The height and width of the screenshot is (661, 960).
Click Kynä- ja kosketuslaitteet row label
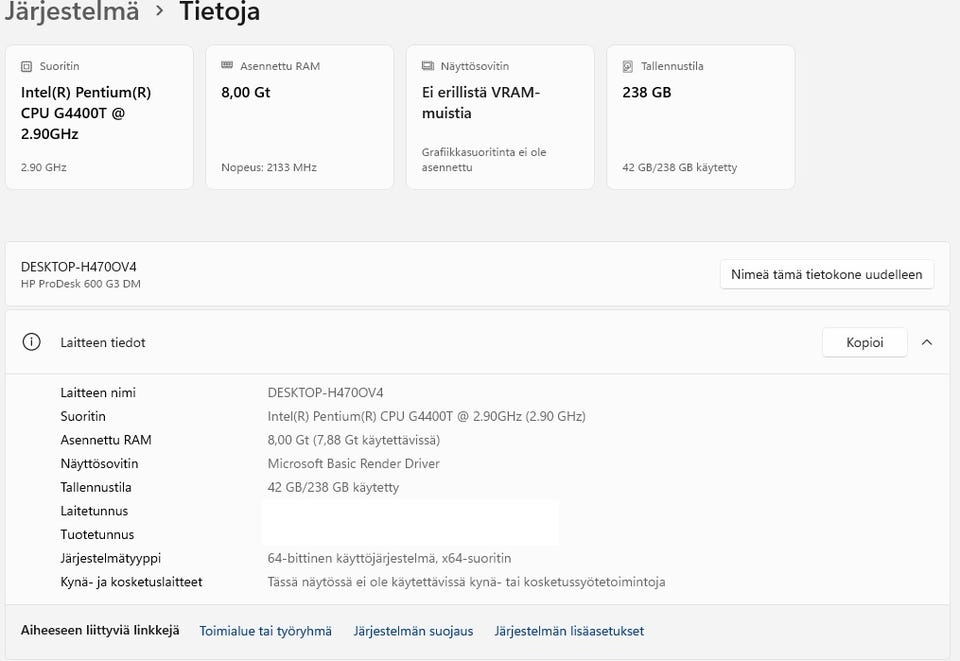[131, 583]
